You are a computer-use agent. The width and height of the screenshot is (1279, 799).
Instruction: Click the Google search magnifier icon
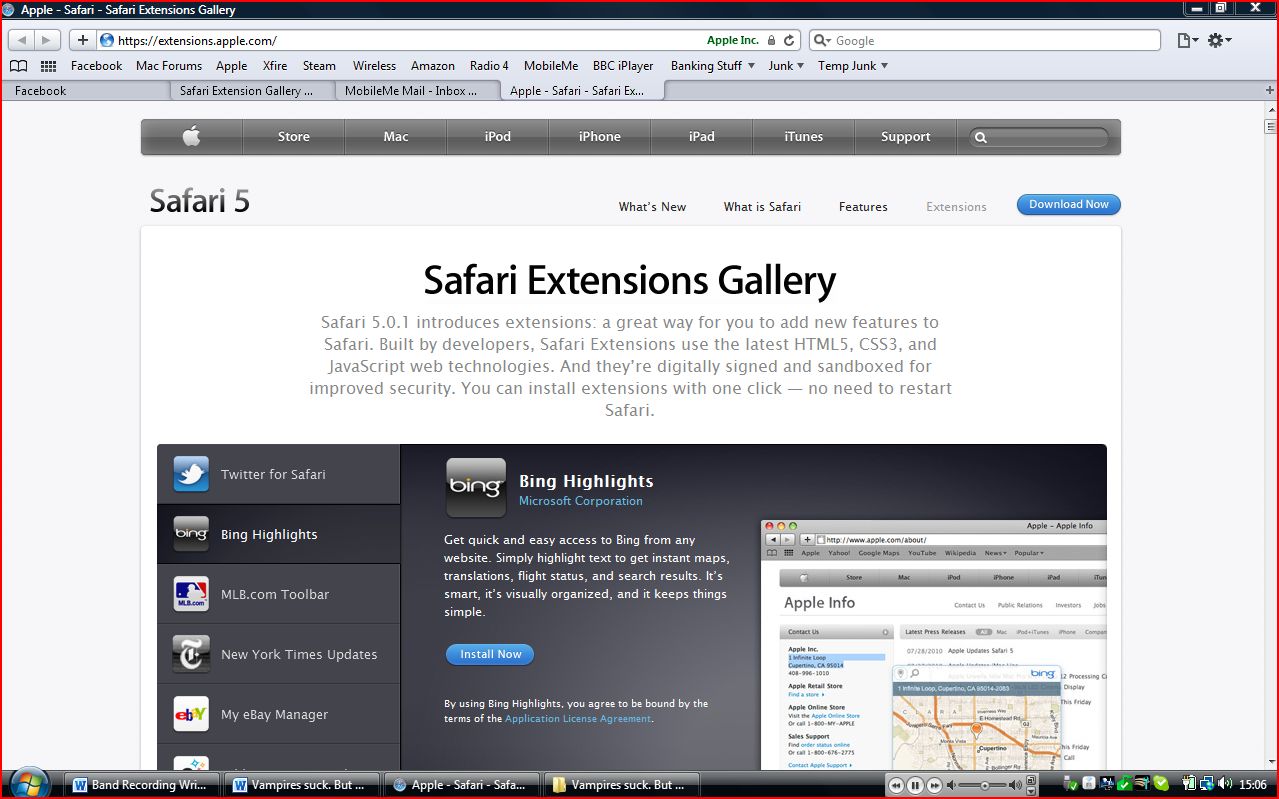click(822, 41)
